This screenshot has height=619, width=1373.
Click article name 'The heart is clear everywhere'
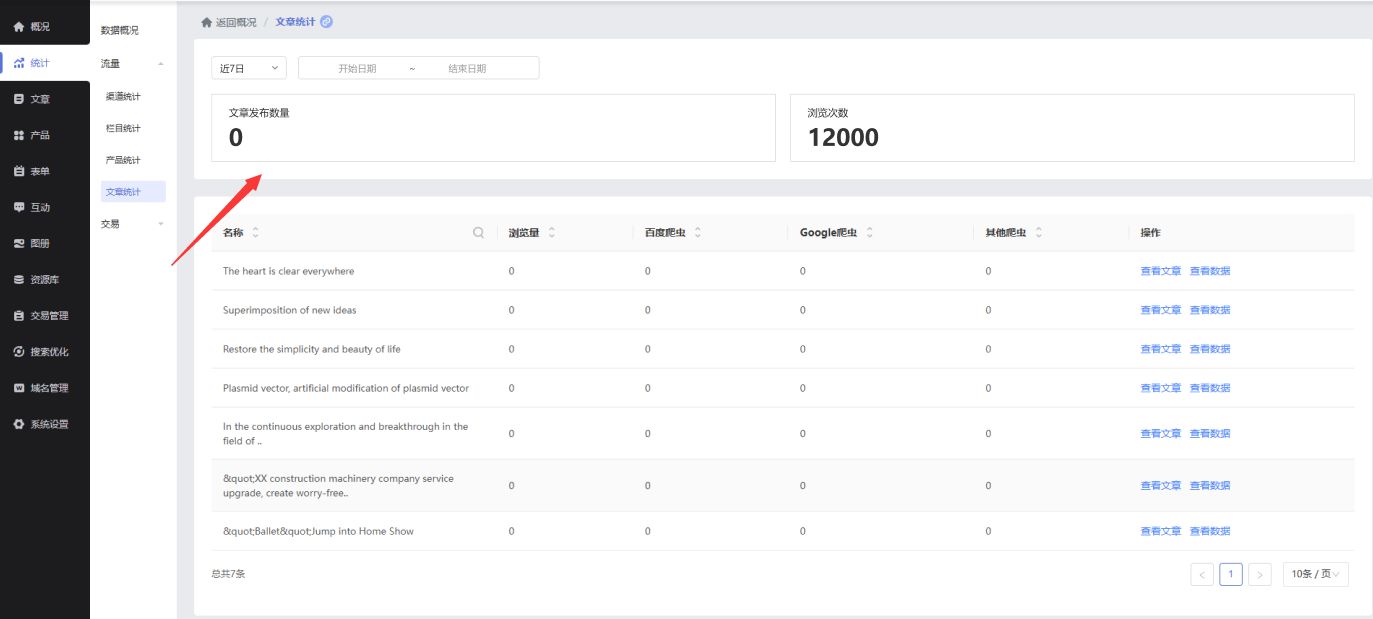tap(288, 271)
